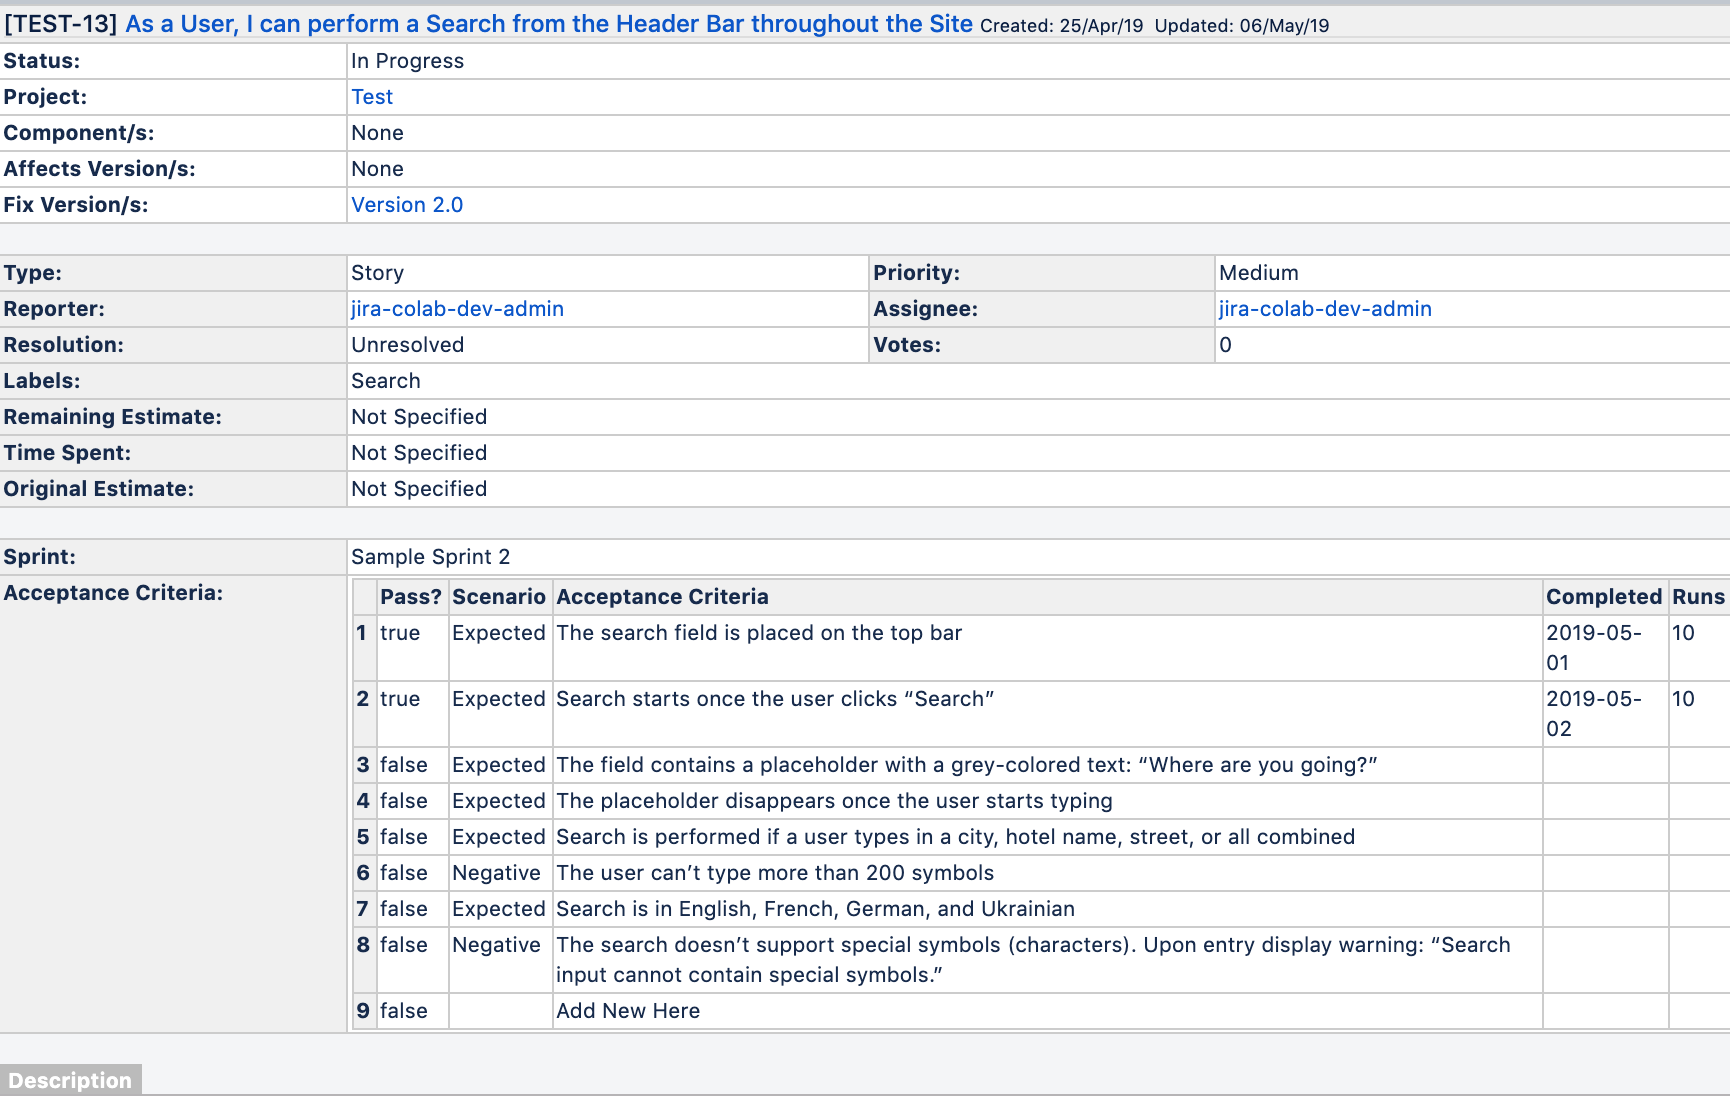This screenshot has height=1100, width=1730.
Task: Click the Completed column header
Action: coord(1603,597)
